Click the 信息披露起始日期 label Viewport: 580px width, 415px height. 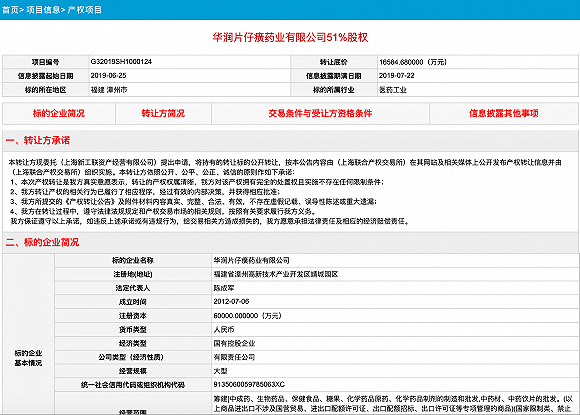pos(45,76)
